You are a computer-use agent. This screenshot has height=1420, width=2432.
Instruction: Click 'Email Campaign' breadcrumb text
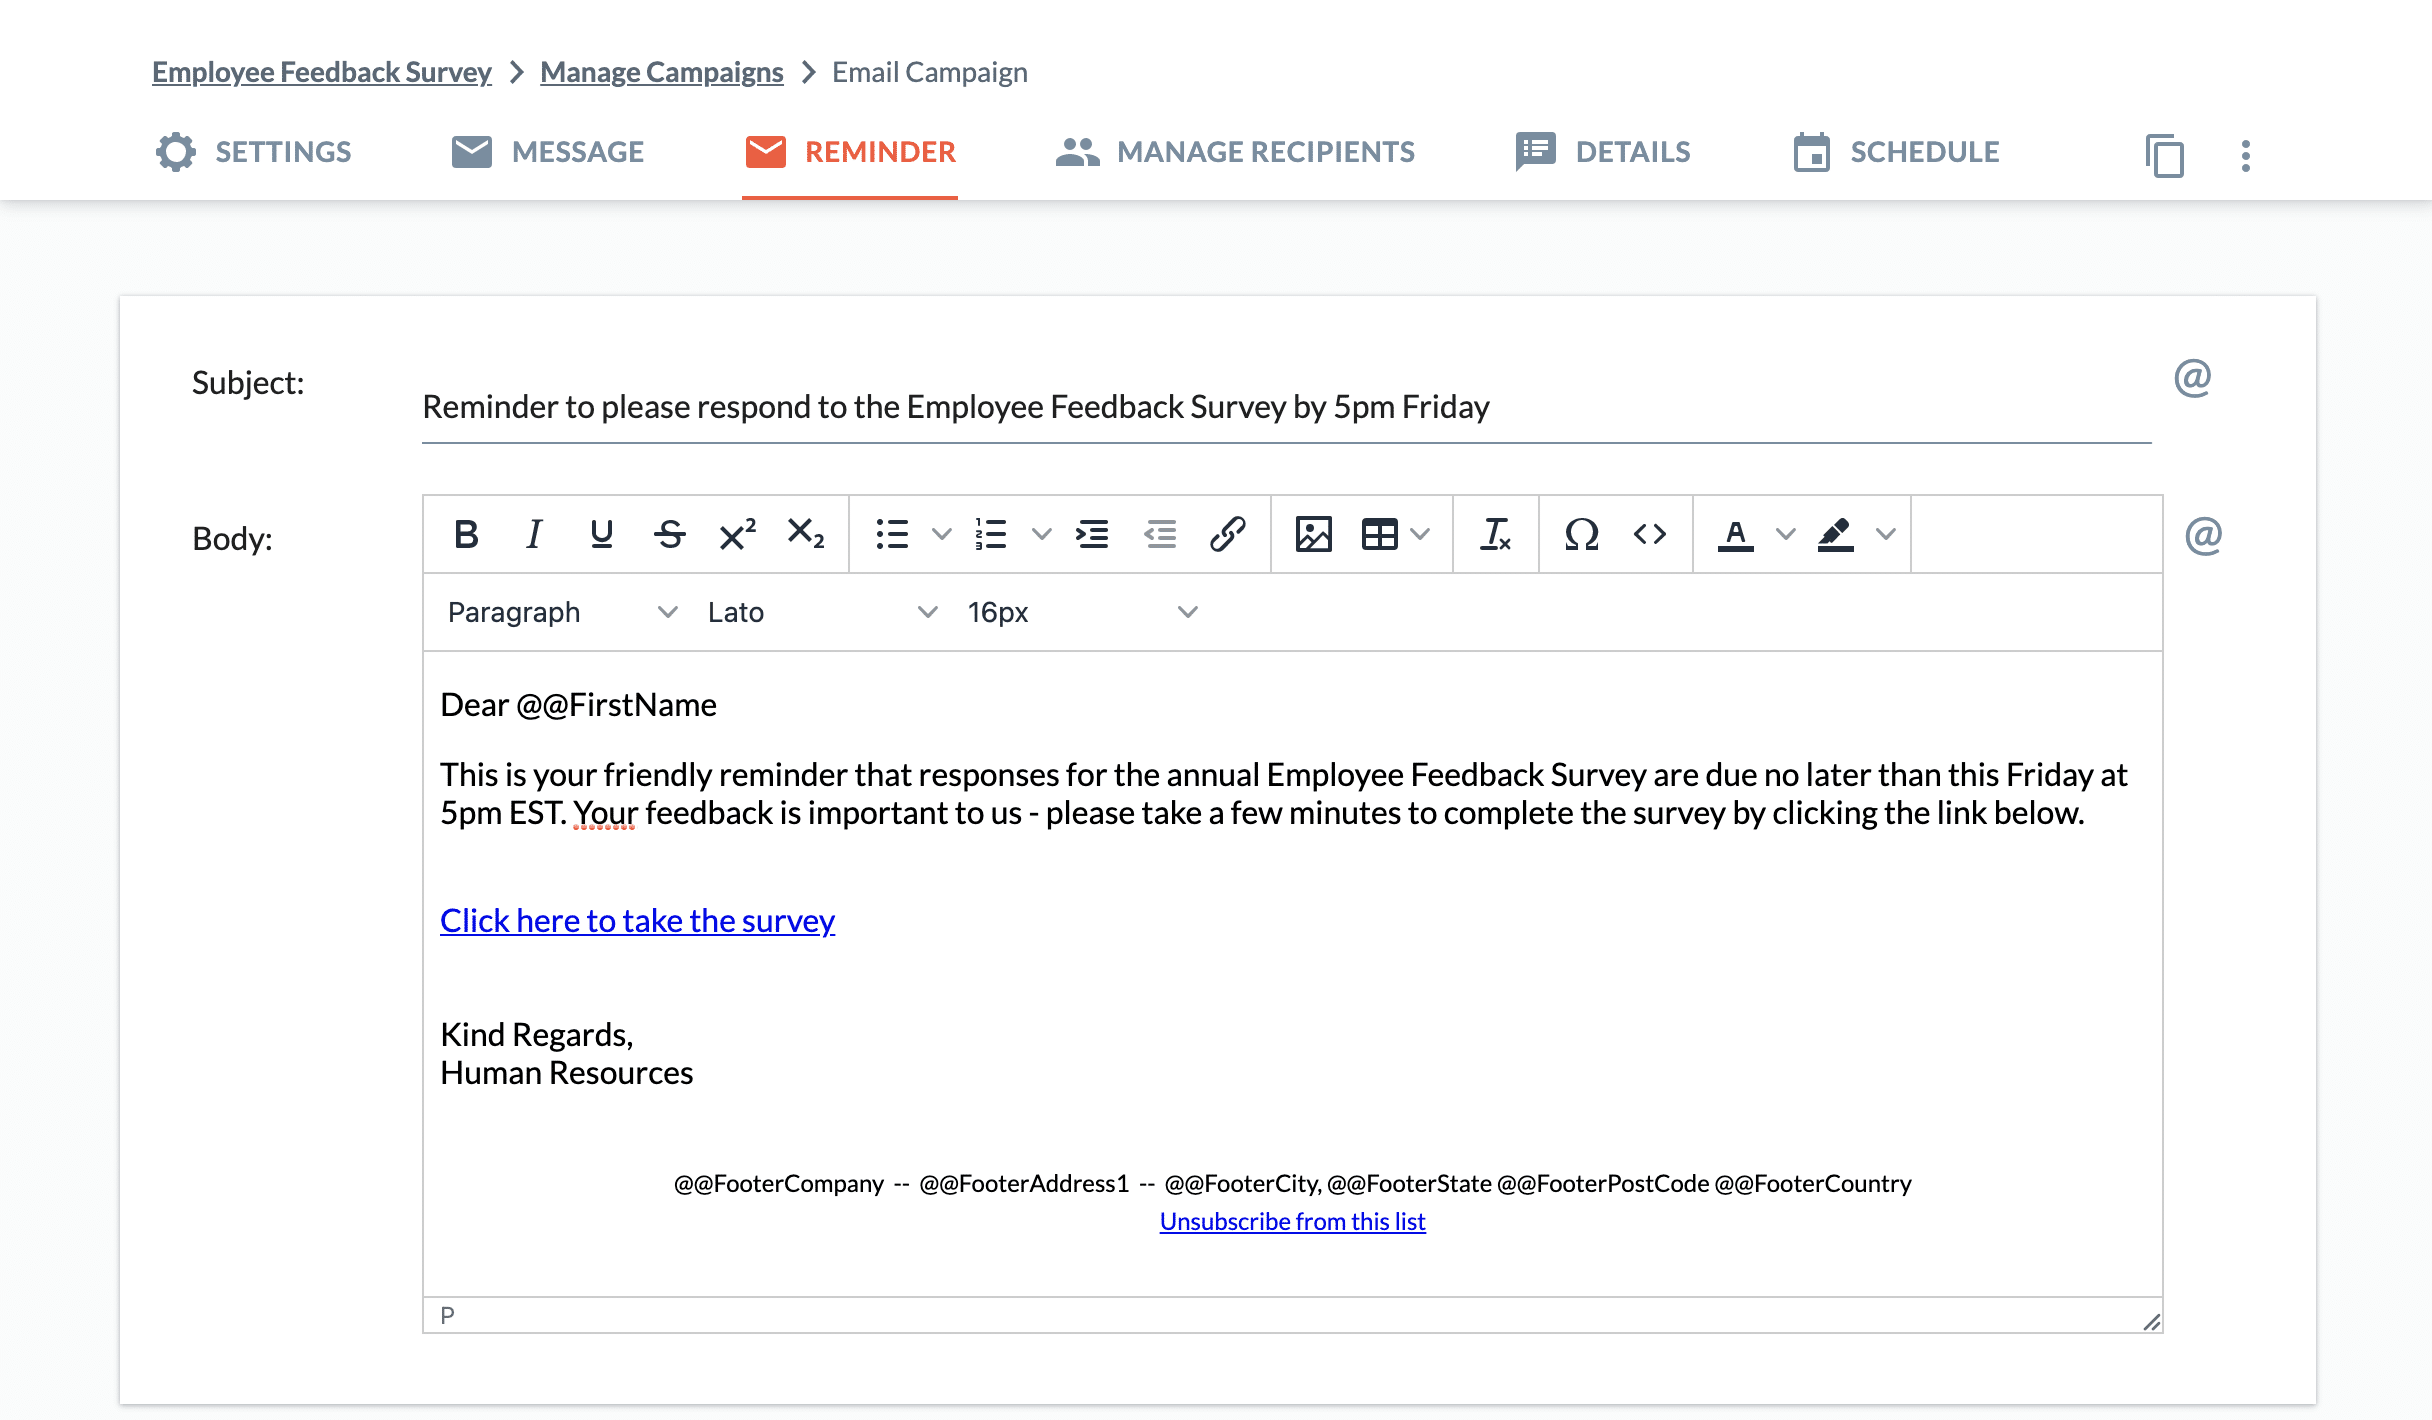click(929, 72)
